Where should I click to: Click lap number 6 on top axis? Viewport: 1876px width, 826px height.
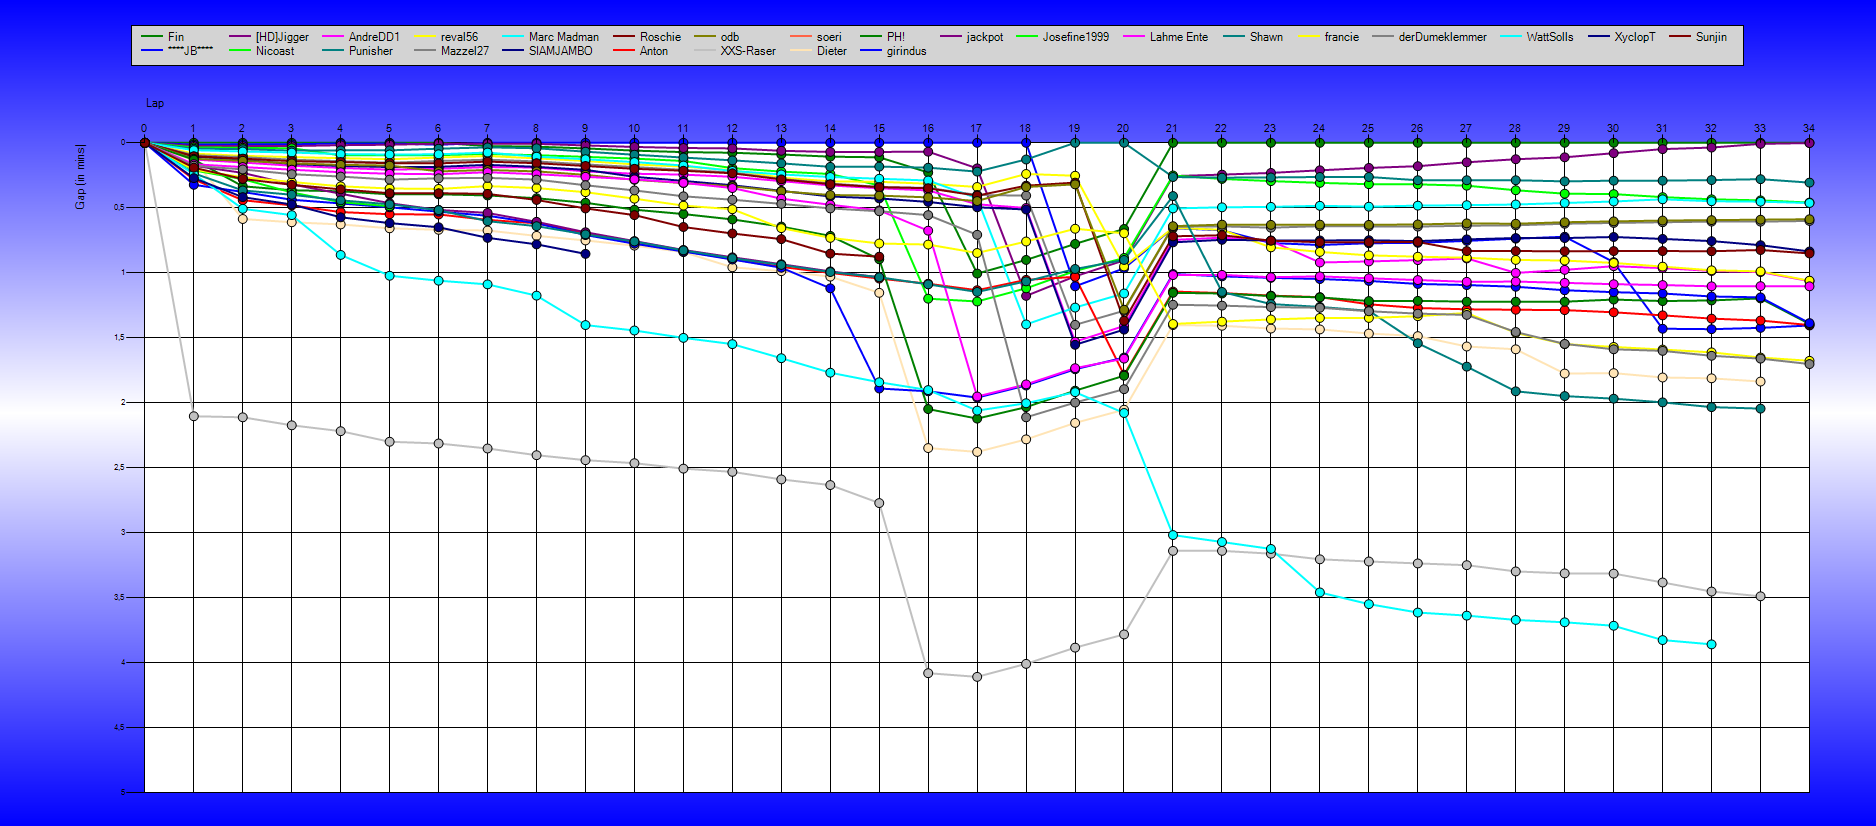(x=438, y=128)
